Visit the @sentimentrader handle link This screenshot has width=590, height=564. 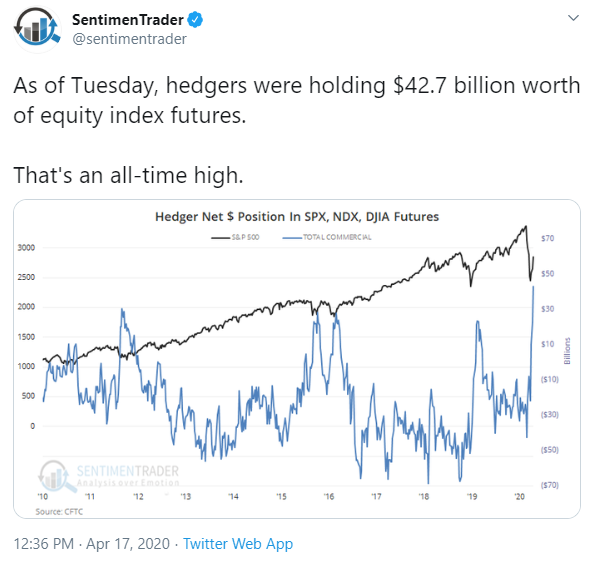129,39
